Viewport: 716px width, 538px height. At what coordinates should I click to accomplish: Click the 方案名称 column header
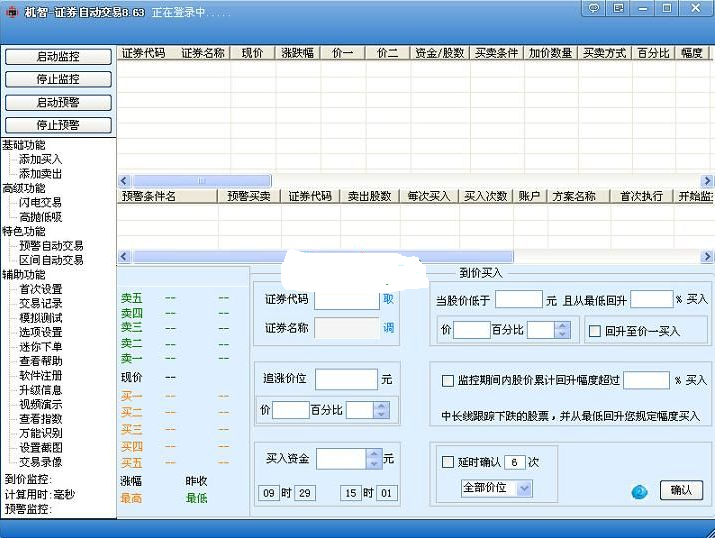[578, 196]
